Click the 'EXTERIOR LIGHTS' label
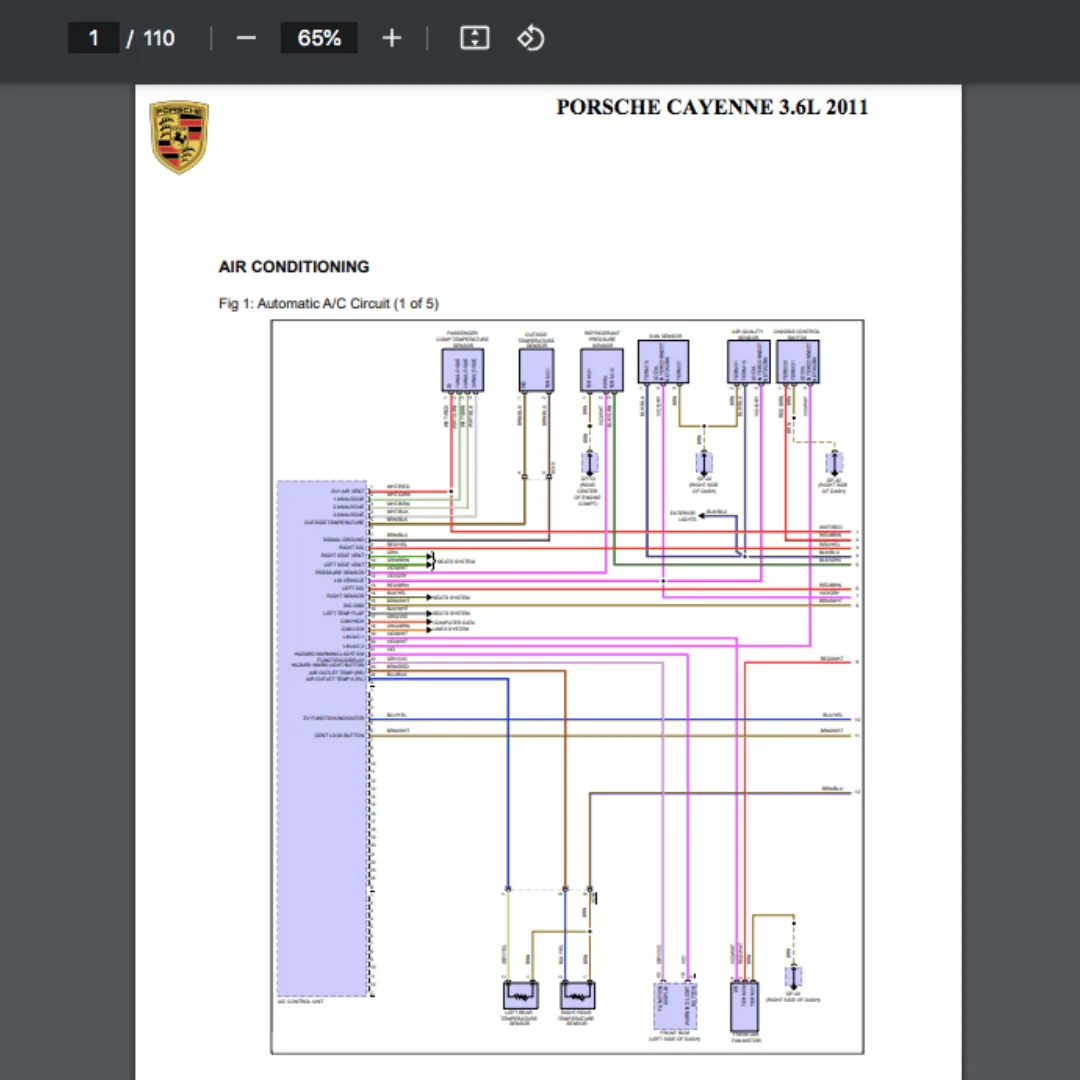Image resolution: width=1080 pixels, height=1080 pixels. 683,516
